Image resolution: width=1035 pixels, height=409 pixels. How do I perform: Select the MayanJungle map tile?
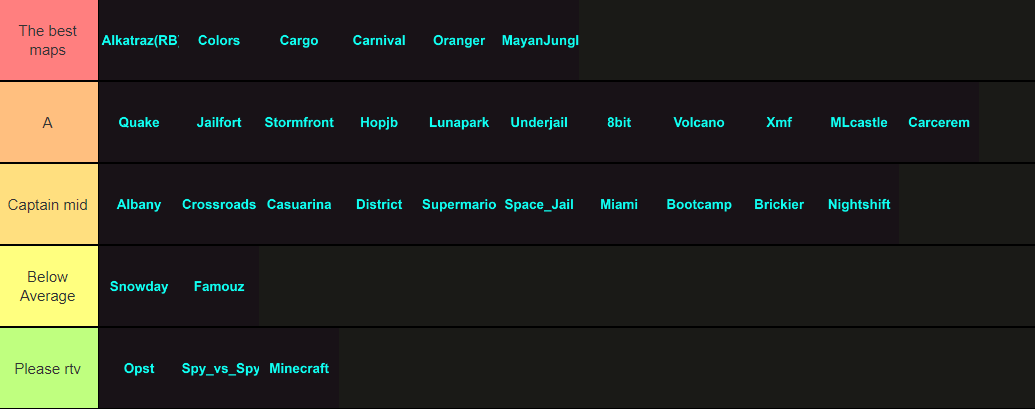(539, 41)
